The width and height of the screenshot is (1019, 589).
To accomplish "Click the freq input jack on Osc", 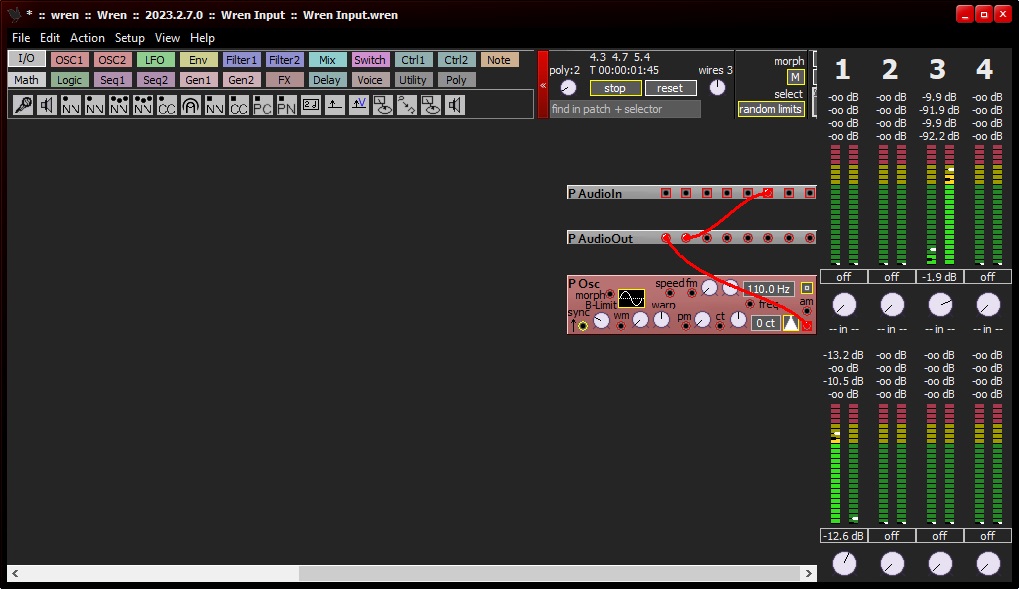I will (750, 304).
